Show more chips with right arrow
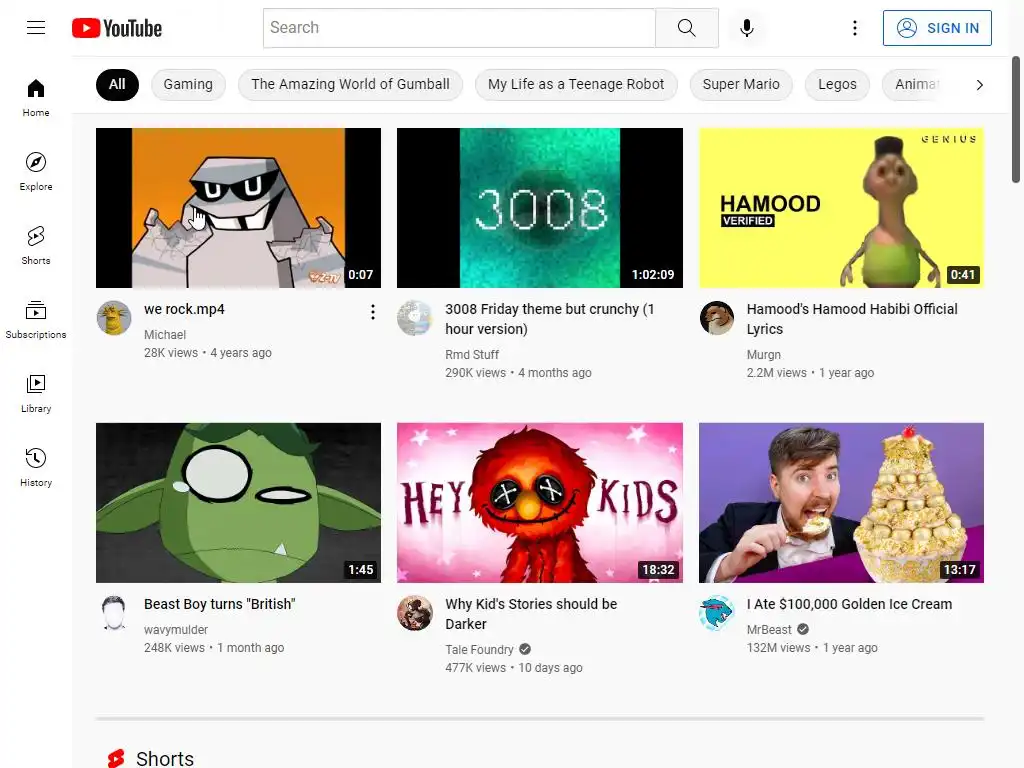1024x768 pixels. point(979,85)
